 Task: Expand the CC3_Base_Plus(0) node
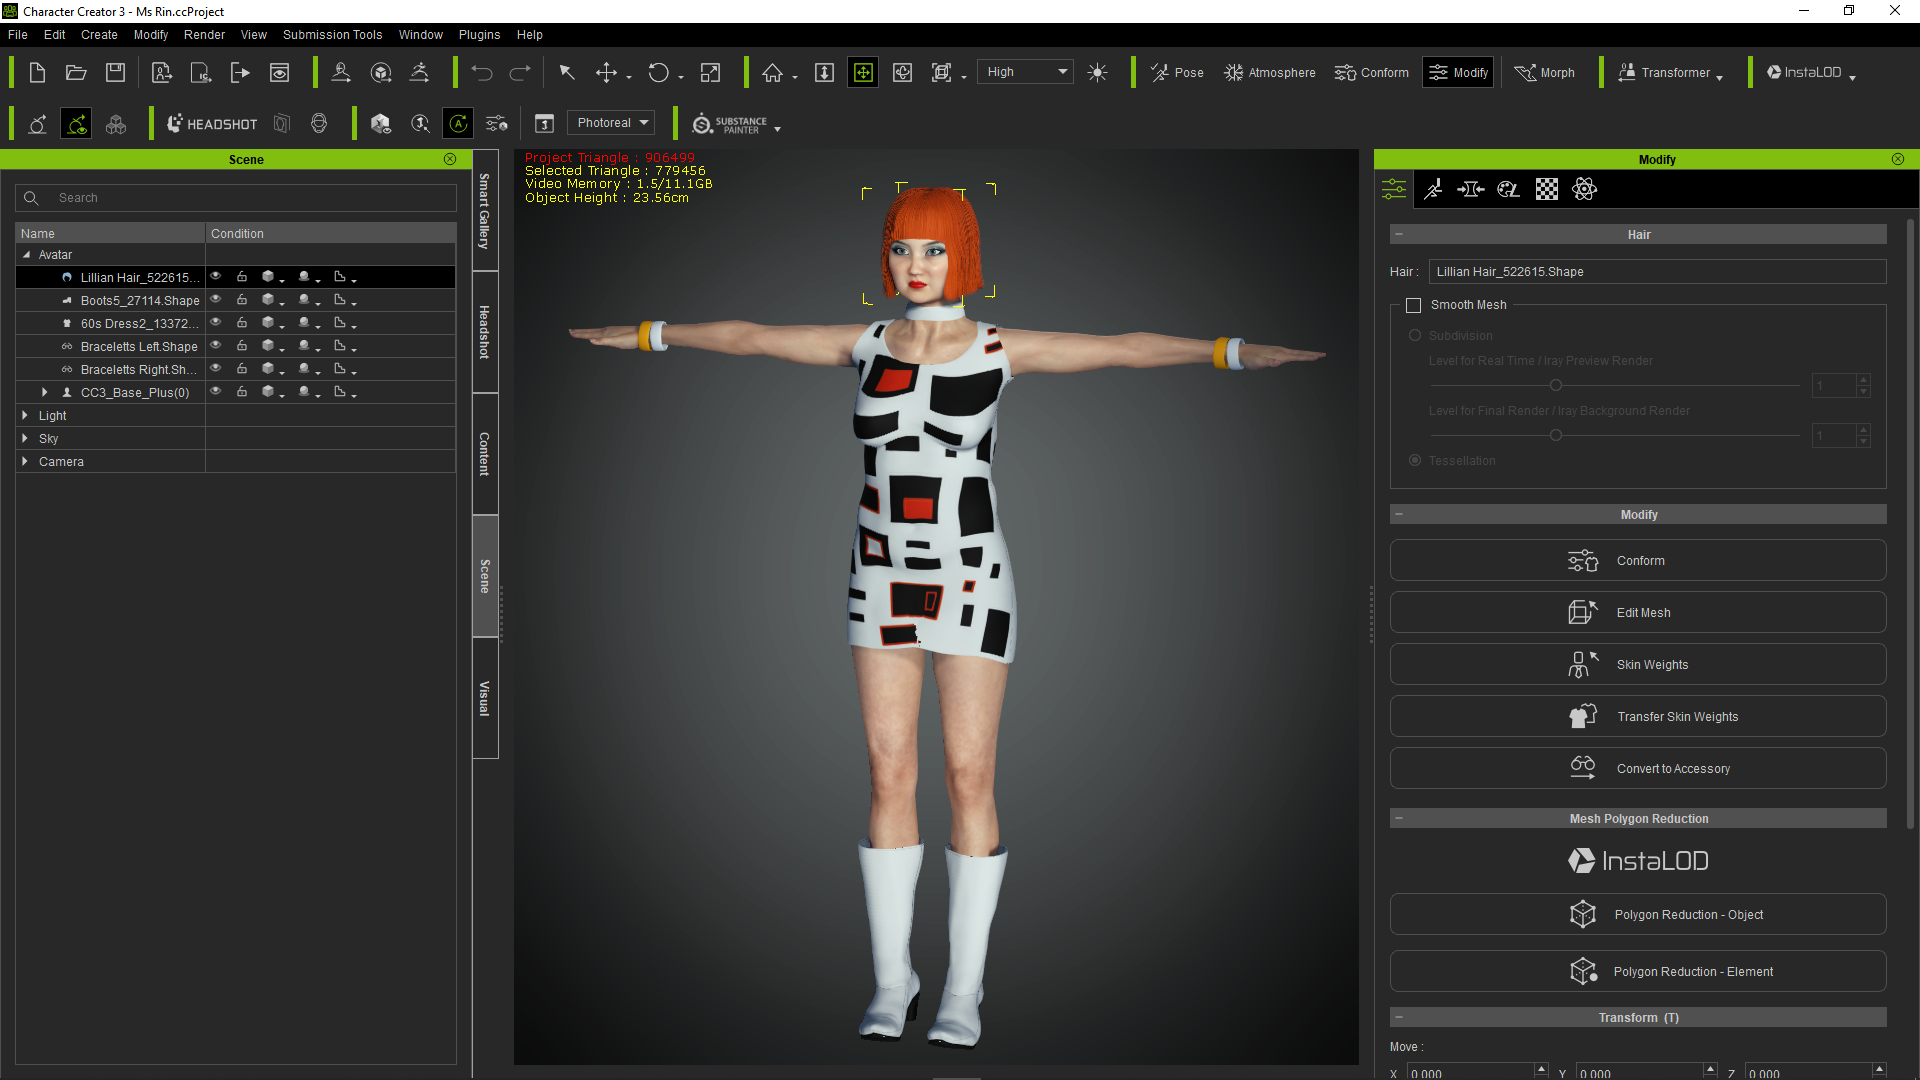44,392
